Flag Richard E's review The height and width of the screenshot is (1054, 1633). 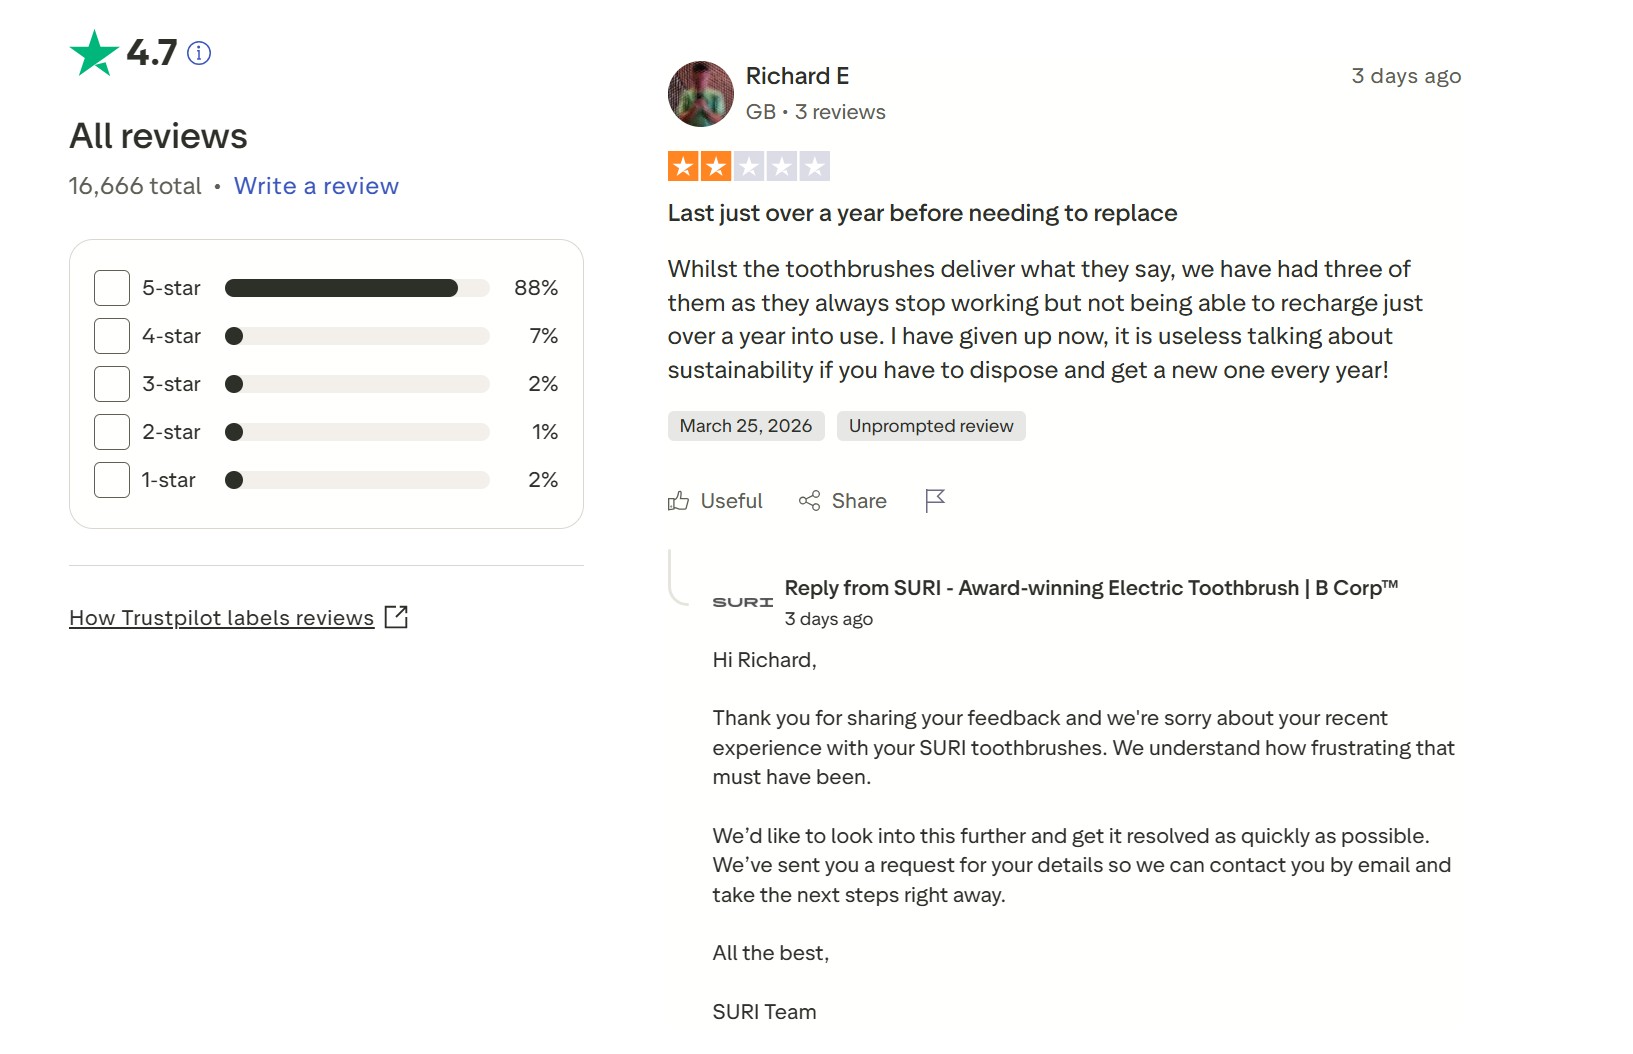click(x=935, y=500)
